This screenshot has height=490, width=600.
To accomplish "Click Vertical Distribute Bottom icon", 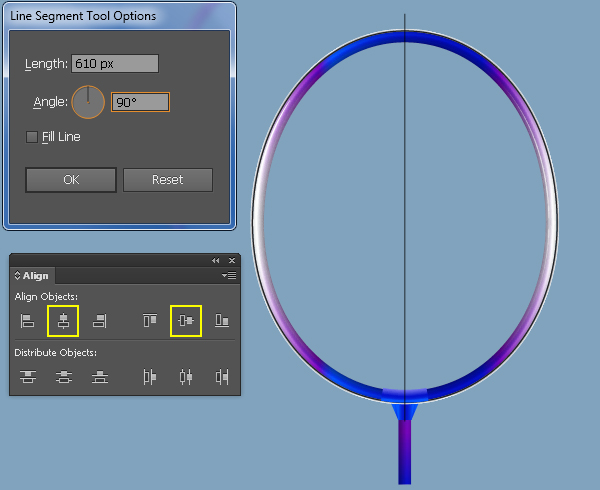I will pos(100,377).
